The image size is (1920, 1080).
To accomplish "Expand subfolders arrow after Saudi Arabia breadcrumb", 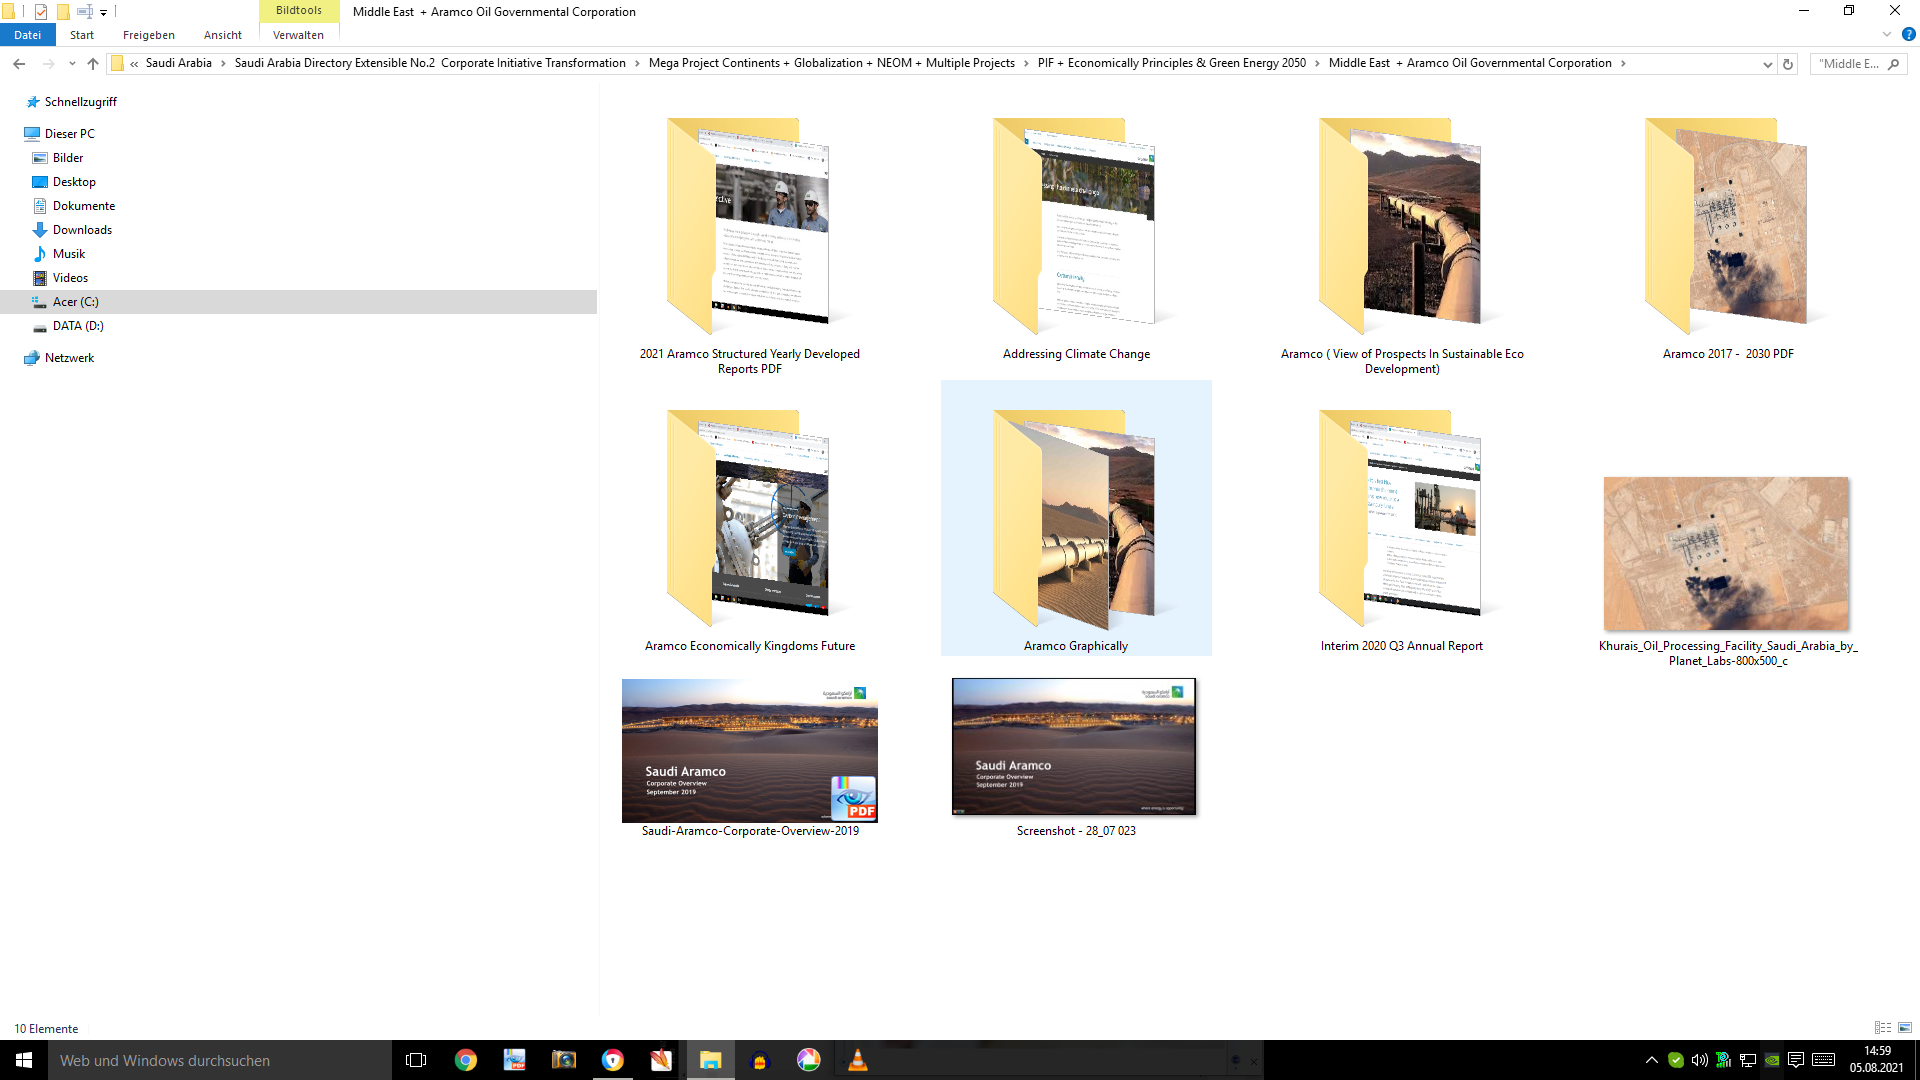I will pos(223,64).
